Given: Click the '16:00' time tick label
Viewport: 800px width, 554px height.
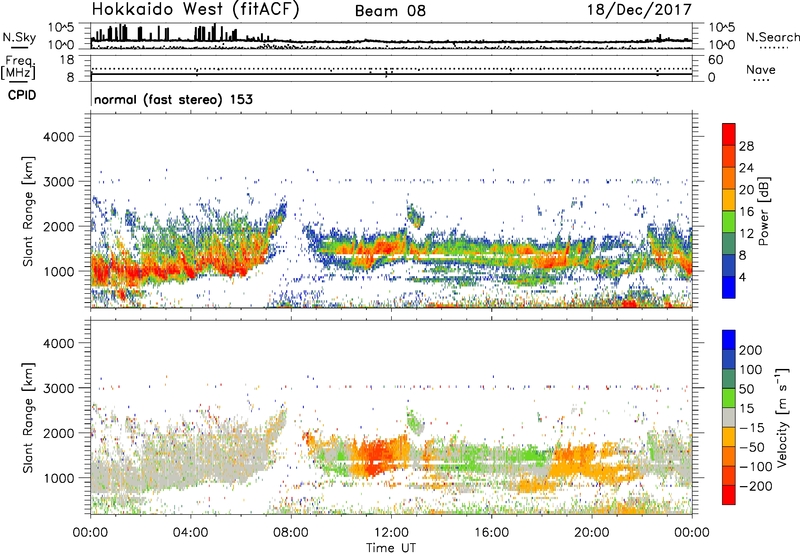Looking at the screenshot, I should coord(491,533).
